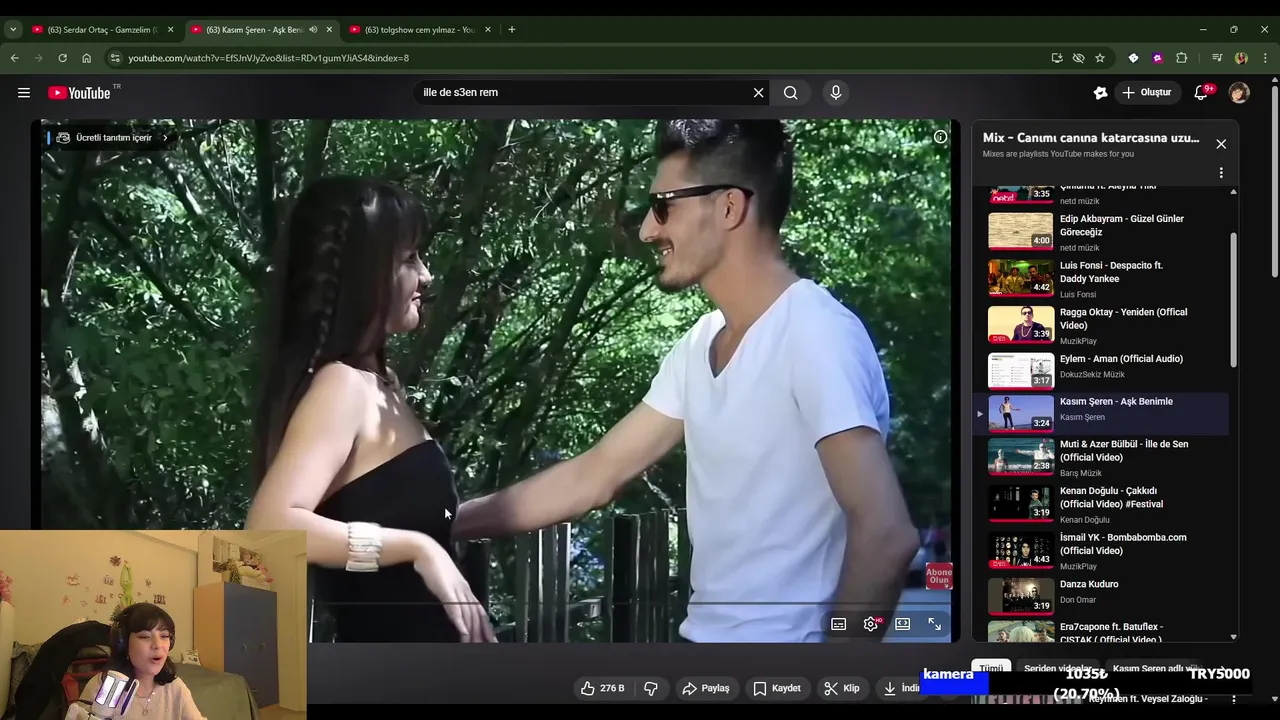Like the video with 276 B likes
Viewport: 1280px width, 720px height.
click(603, 688)
